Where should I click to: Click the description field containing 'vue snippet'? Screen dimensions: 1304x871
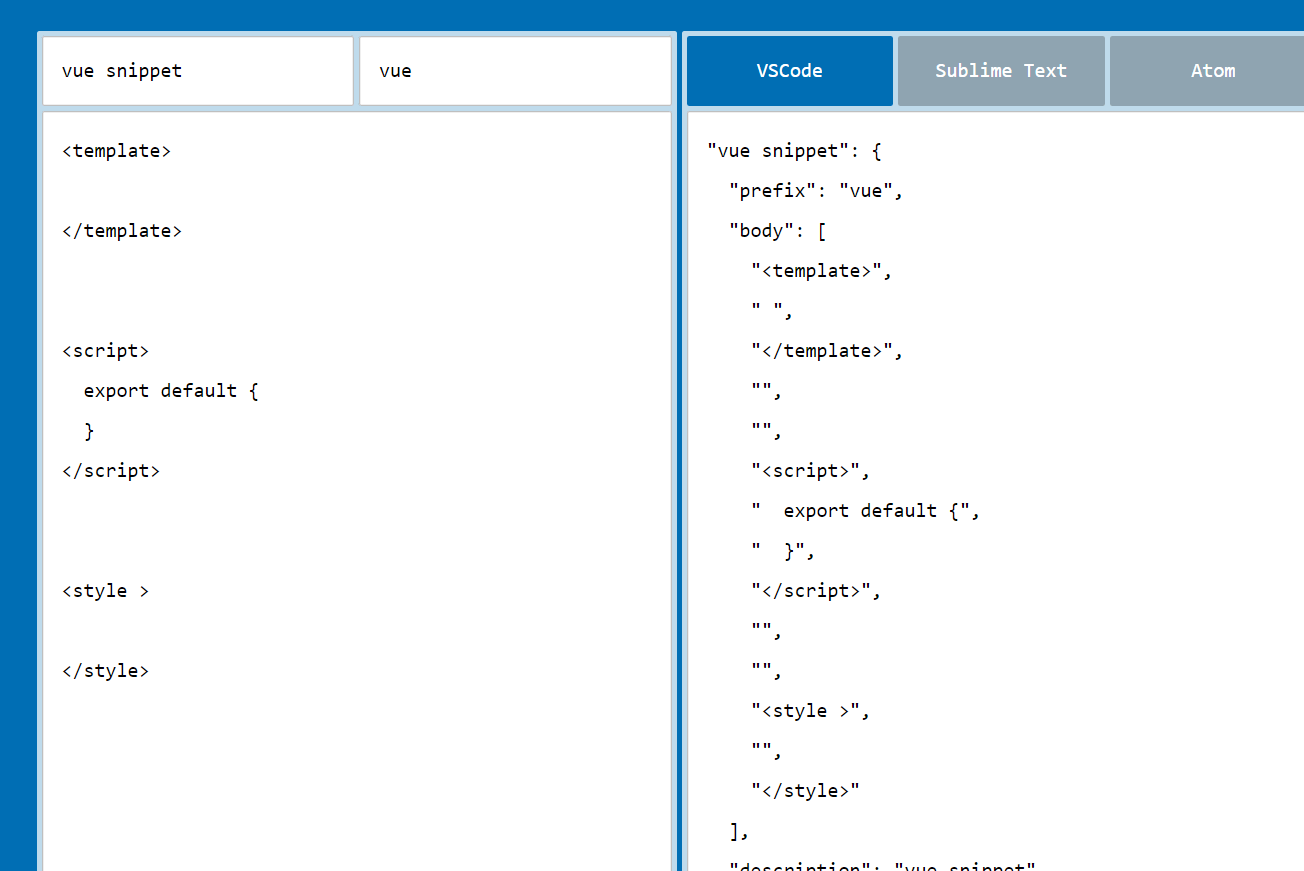point(198,71)
